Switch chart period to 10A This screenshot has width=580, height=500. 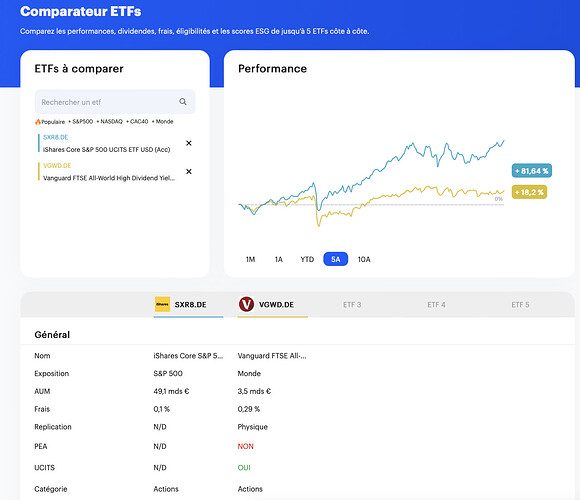coord(364,259)
